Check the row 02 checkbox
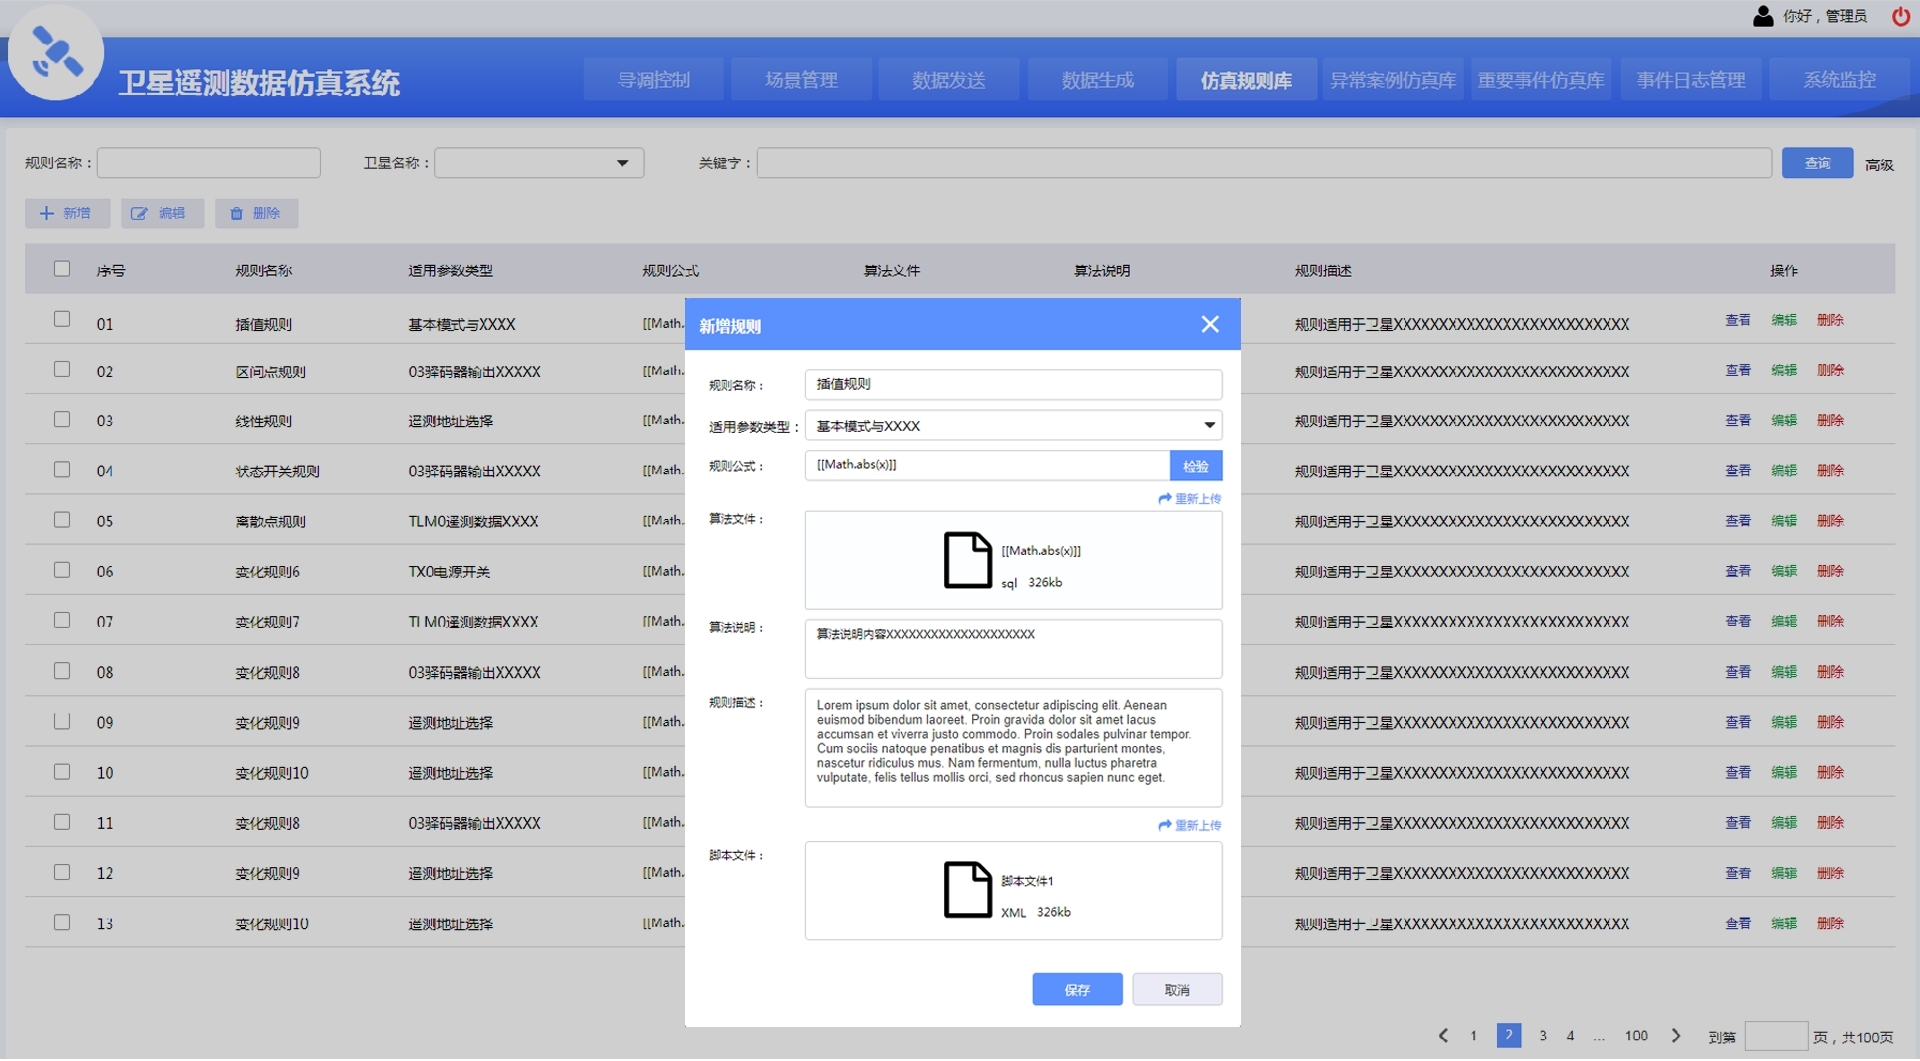This screenshot has width=1920, height=1061. pos(62,369)
